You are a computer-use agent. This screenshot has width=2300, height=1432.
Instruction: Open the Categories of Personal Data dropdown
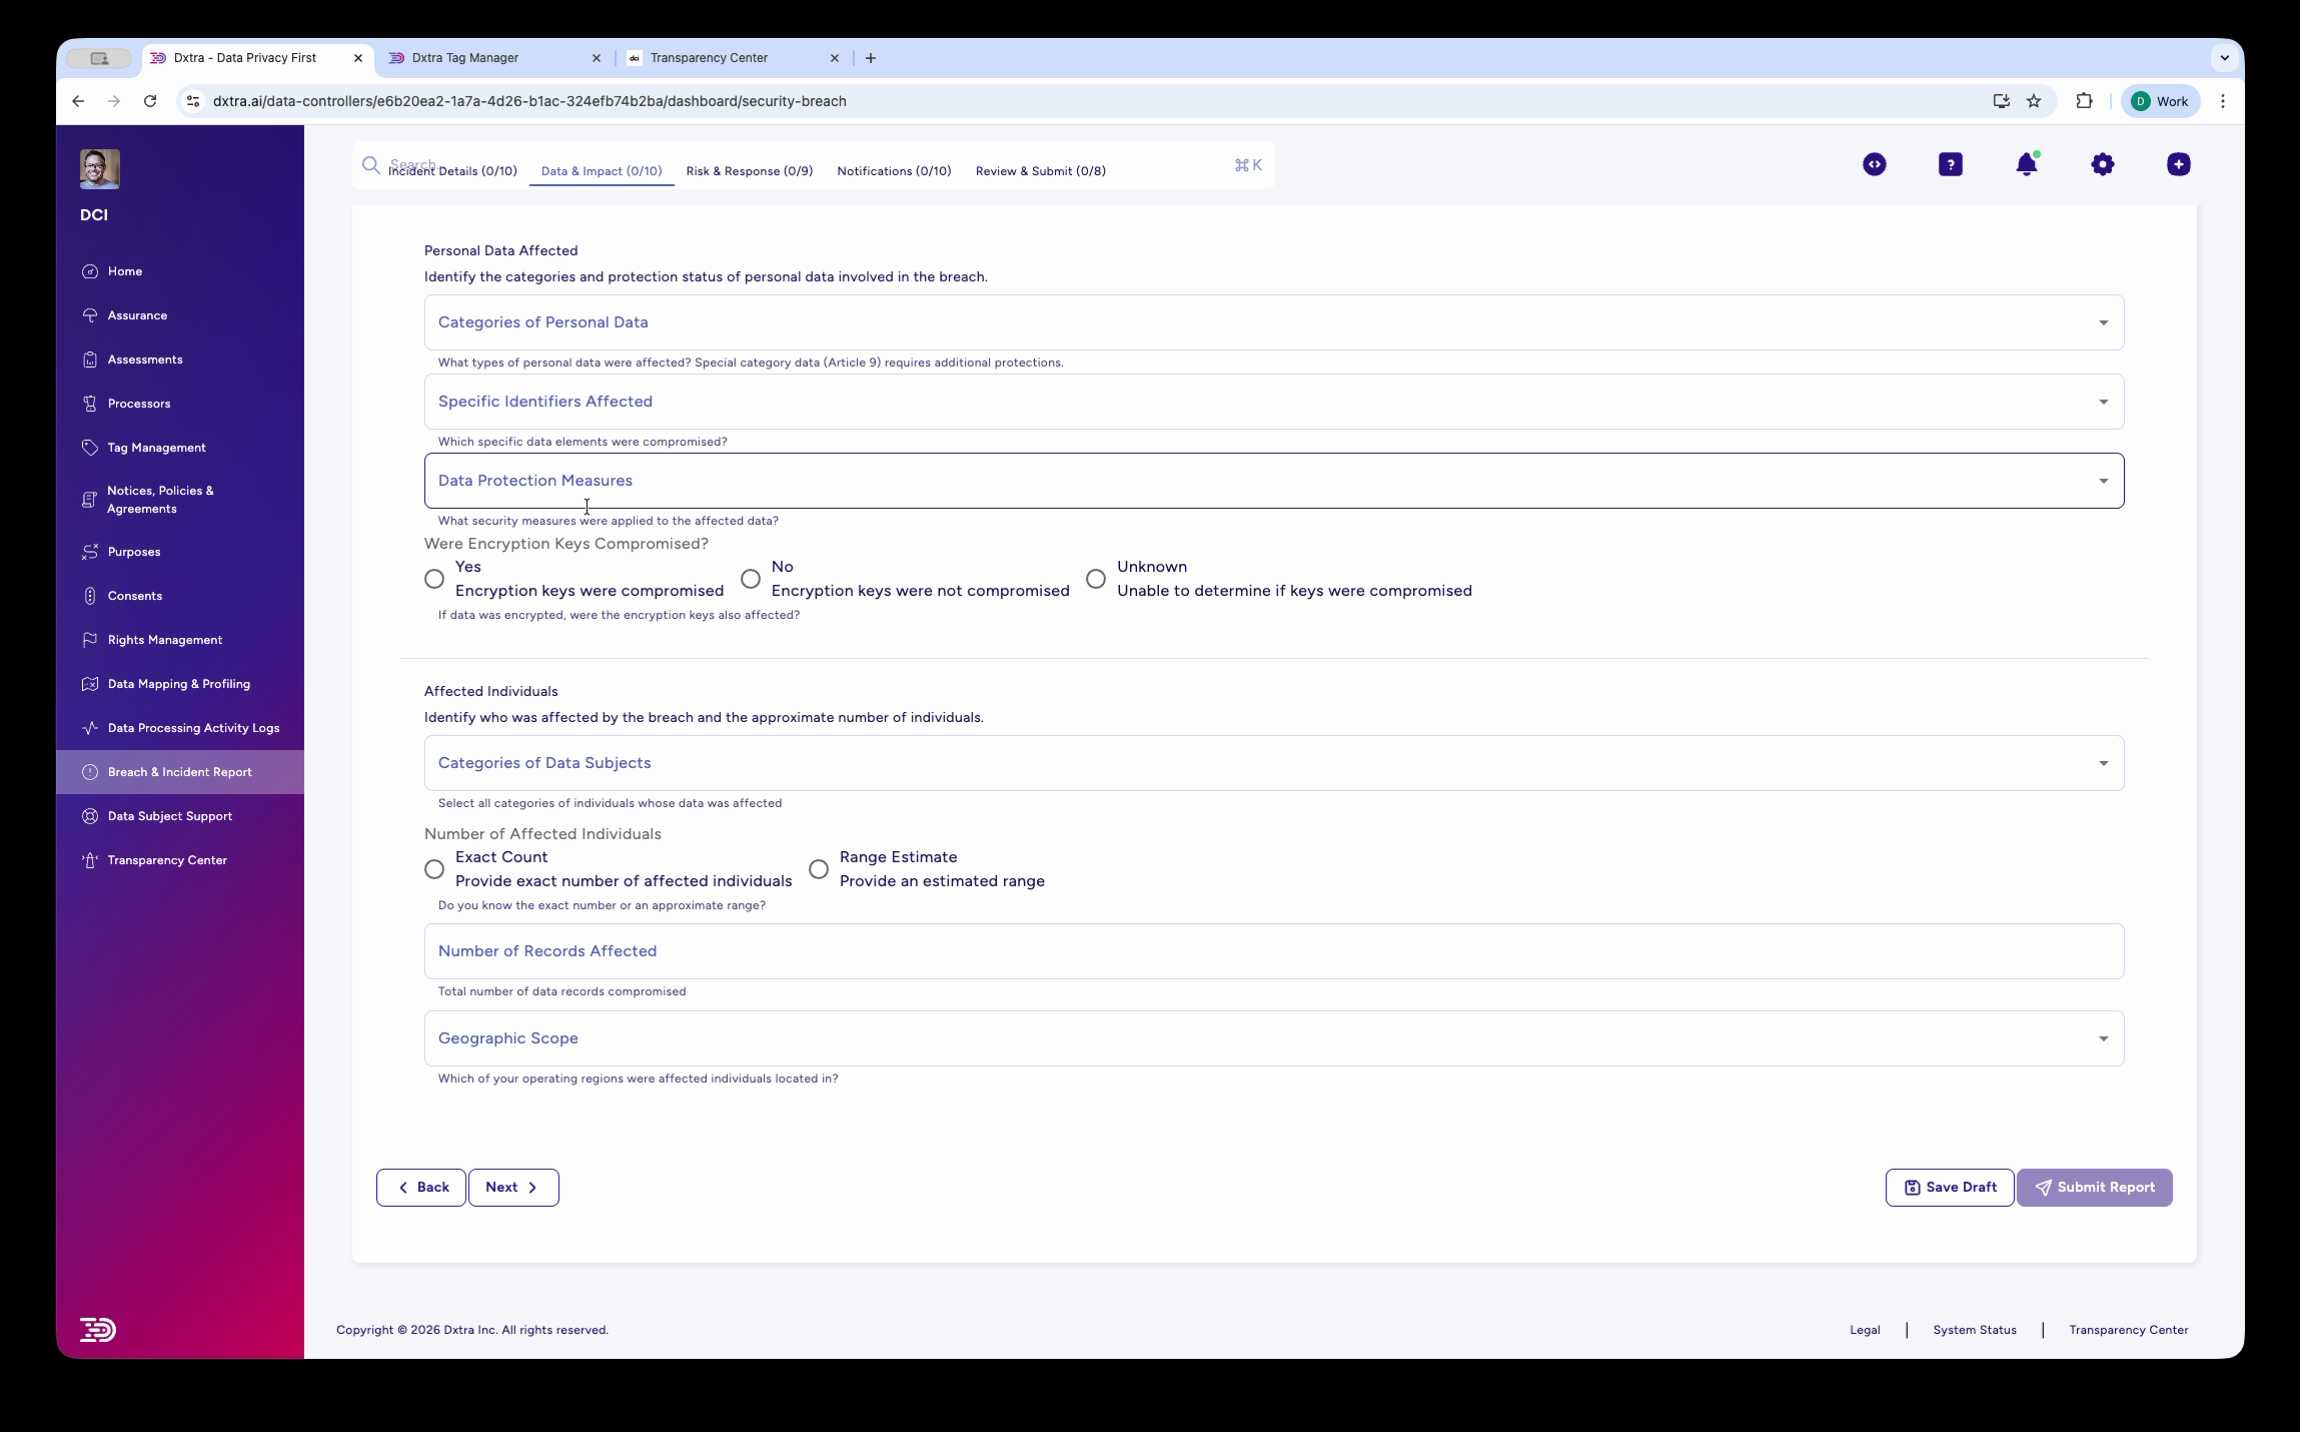1273,321
